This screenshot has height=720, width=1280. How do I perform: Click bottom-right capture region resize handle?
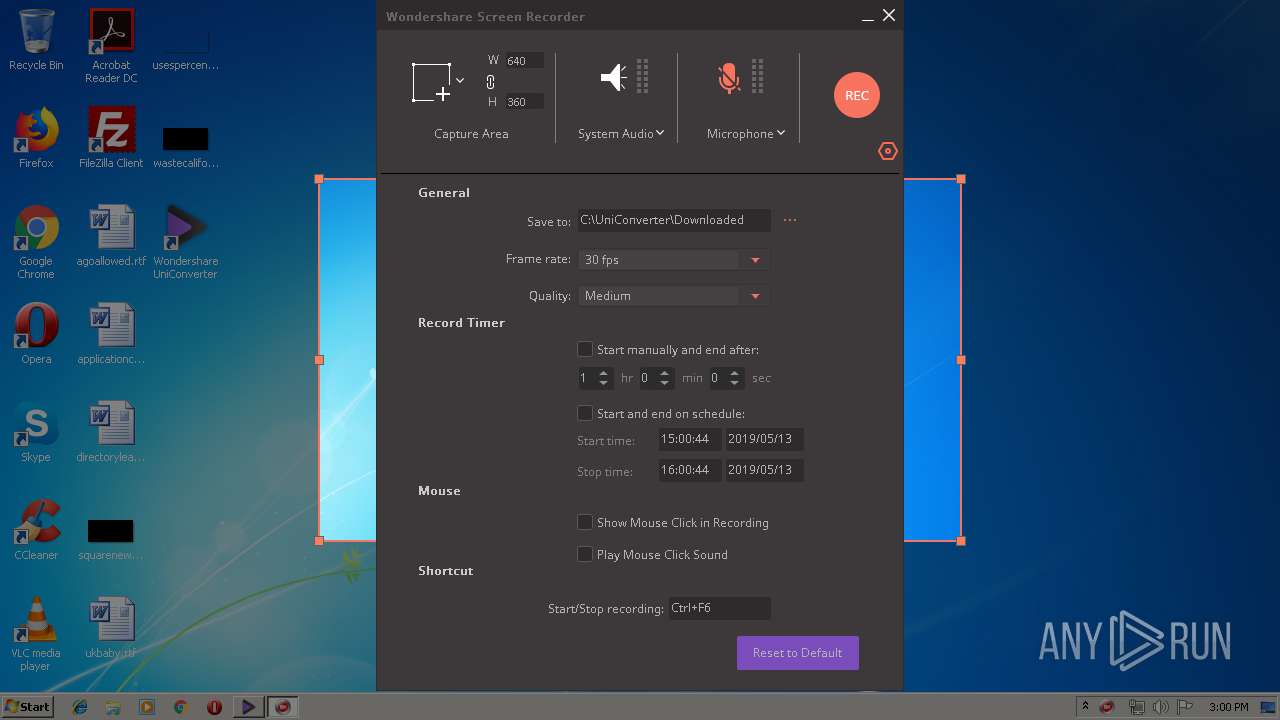pyautogui.click(x=961, y=541)
